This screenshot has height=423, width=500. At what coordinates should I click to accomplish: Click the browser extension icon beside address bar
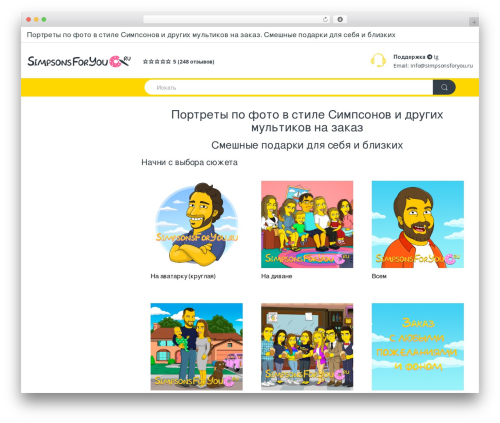(x=340, y=19)
